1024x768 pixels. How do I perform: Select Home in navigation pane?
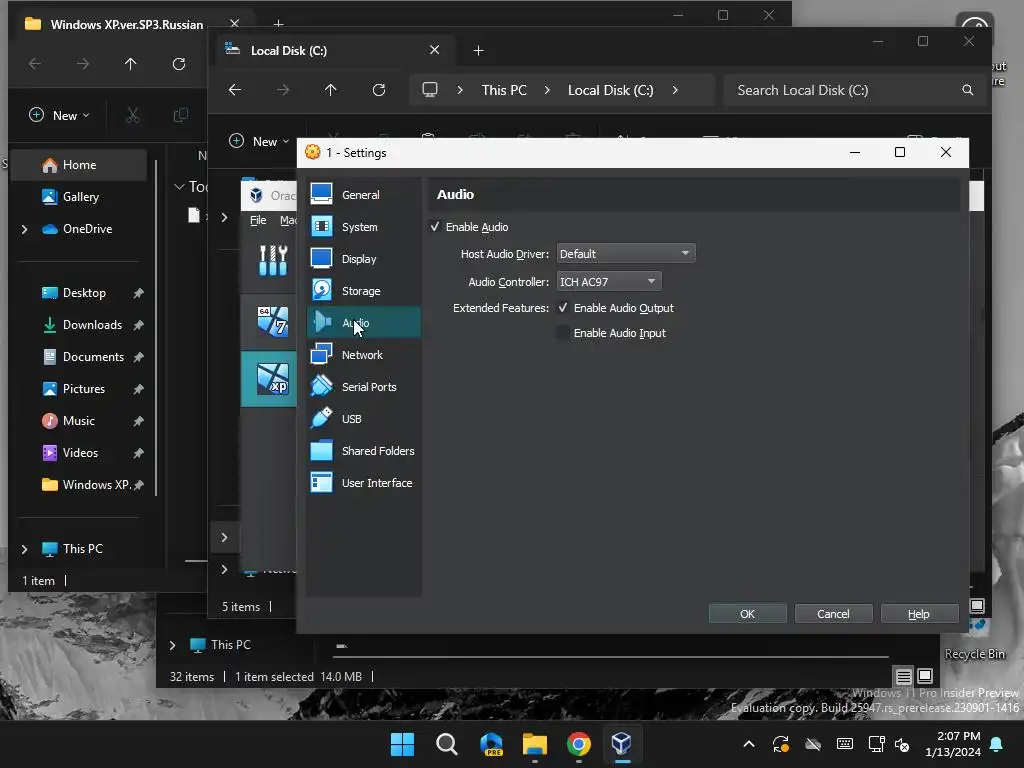point(80,165)
